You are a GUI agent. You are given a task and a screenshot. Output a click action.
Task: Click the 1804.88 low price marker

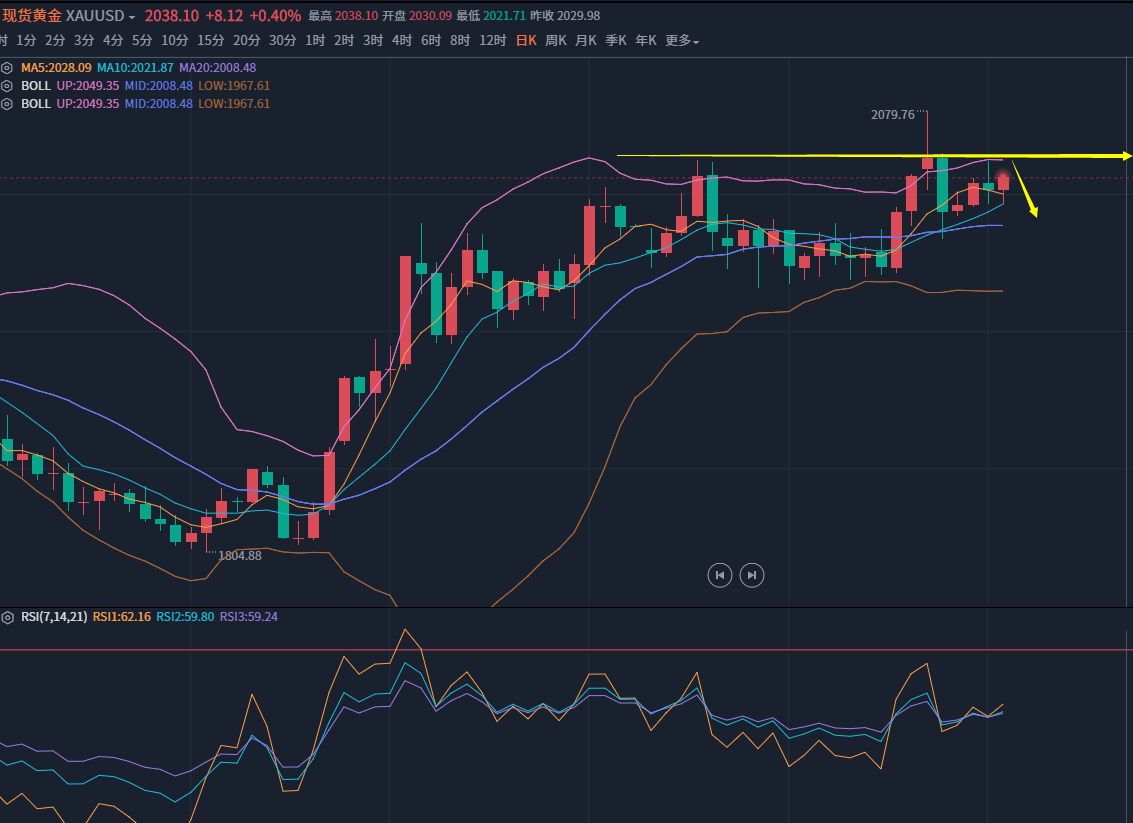pyautogui.click(x=239, y=555)
